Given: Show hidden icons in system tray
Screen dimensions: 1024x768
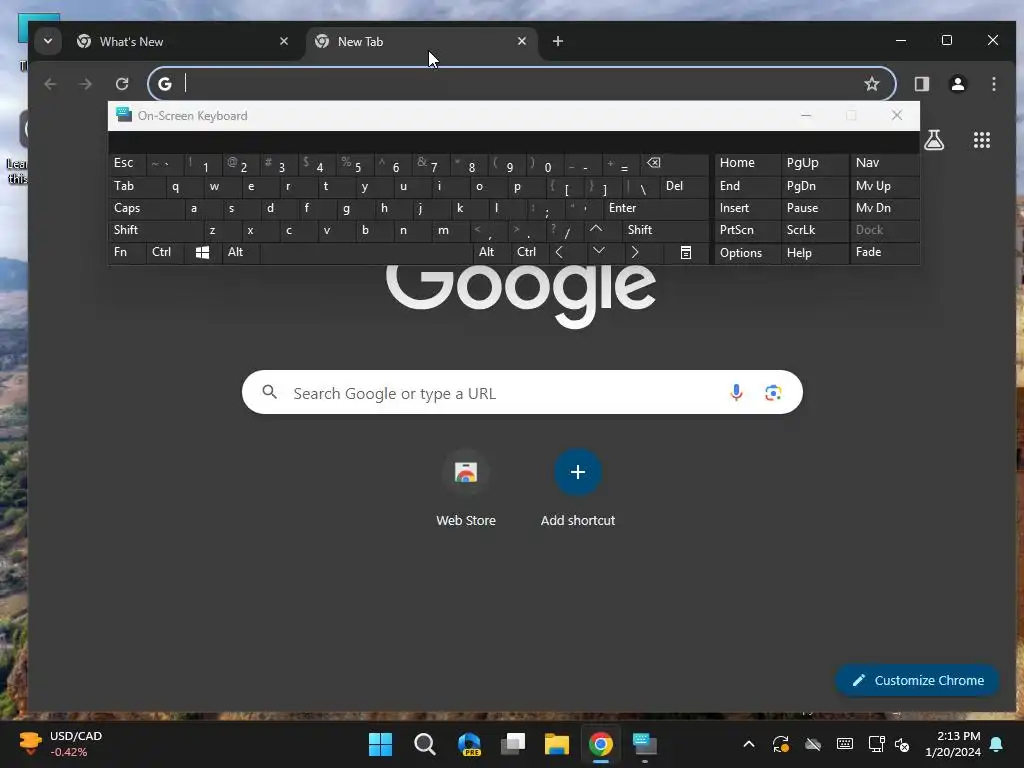Looking at the screenshot, I should pyautogui.click(x=749, y=744).
